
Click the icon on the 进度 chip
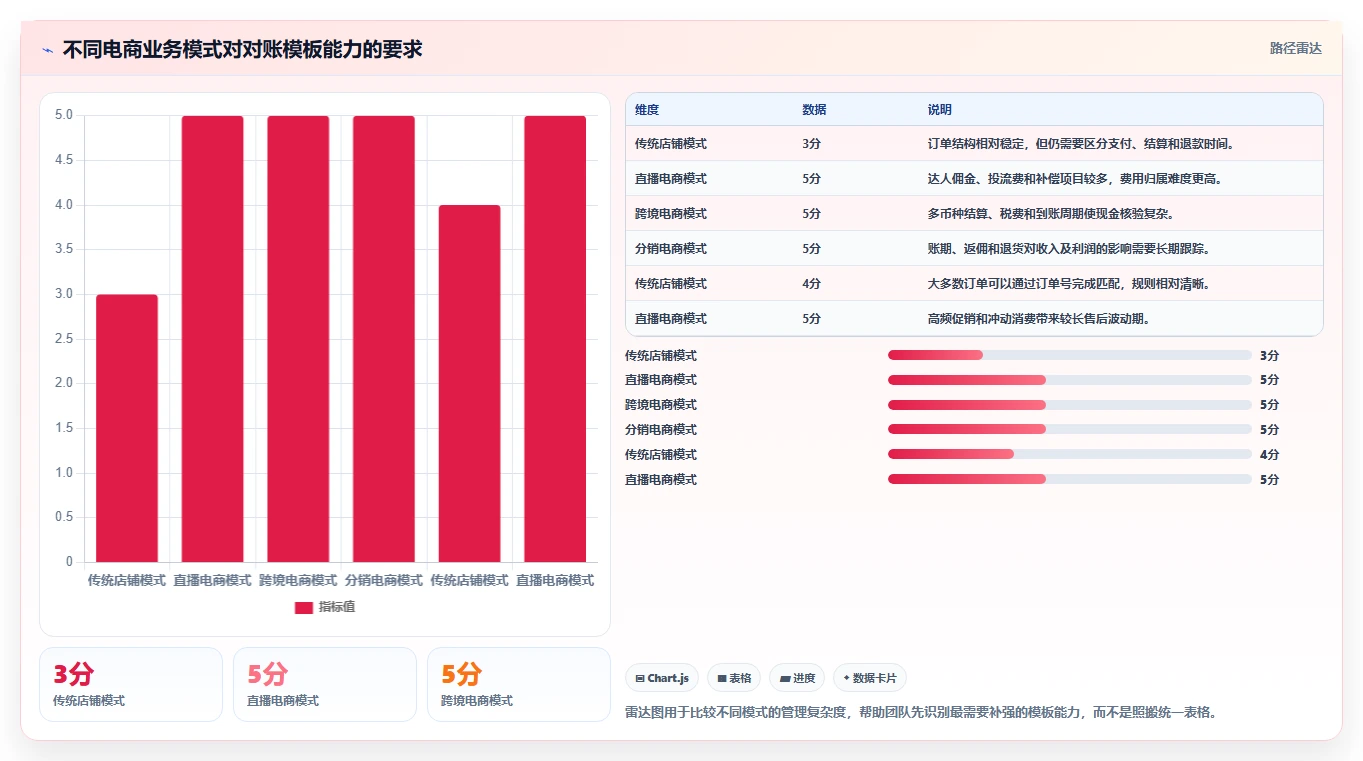point(785,679)
